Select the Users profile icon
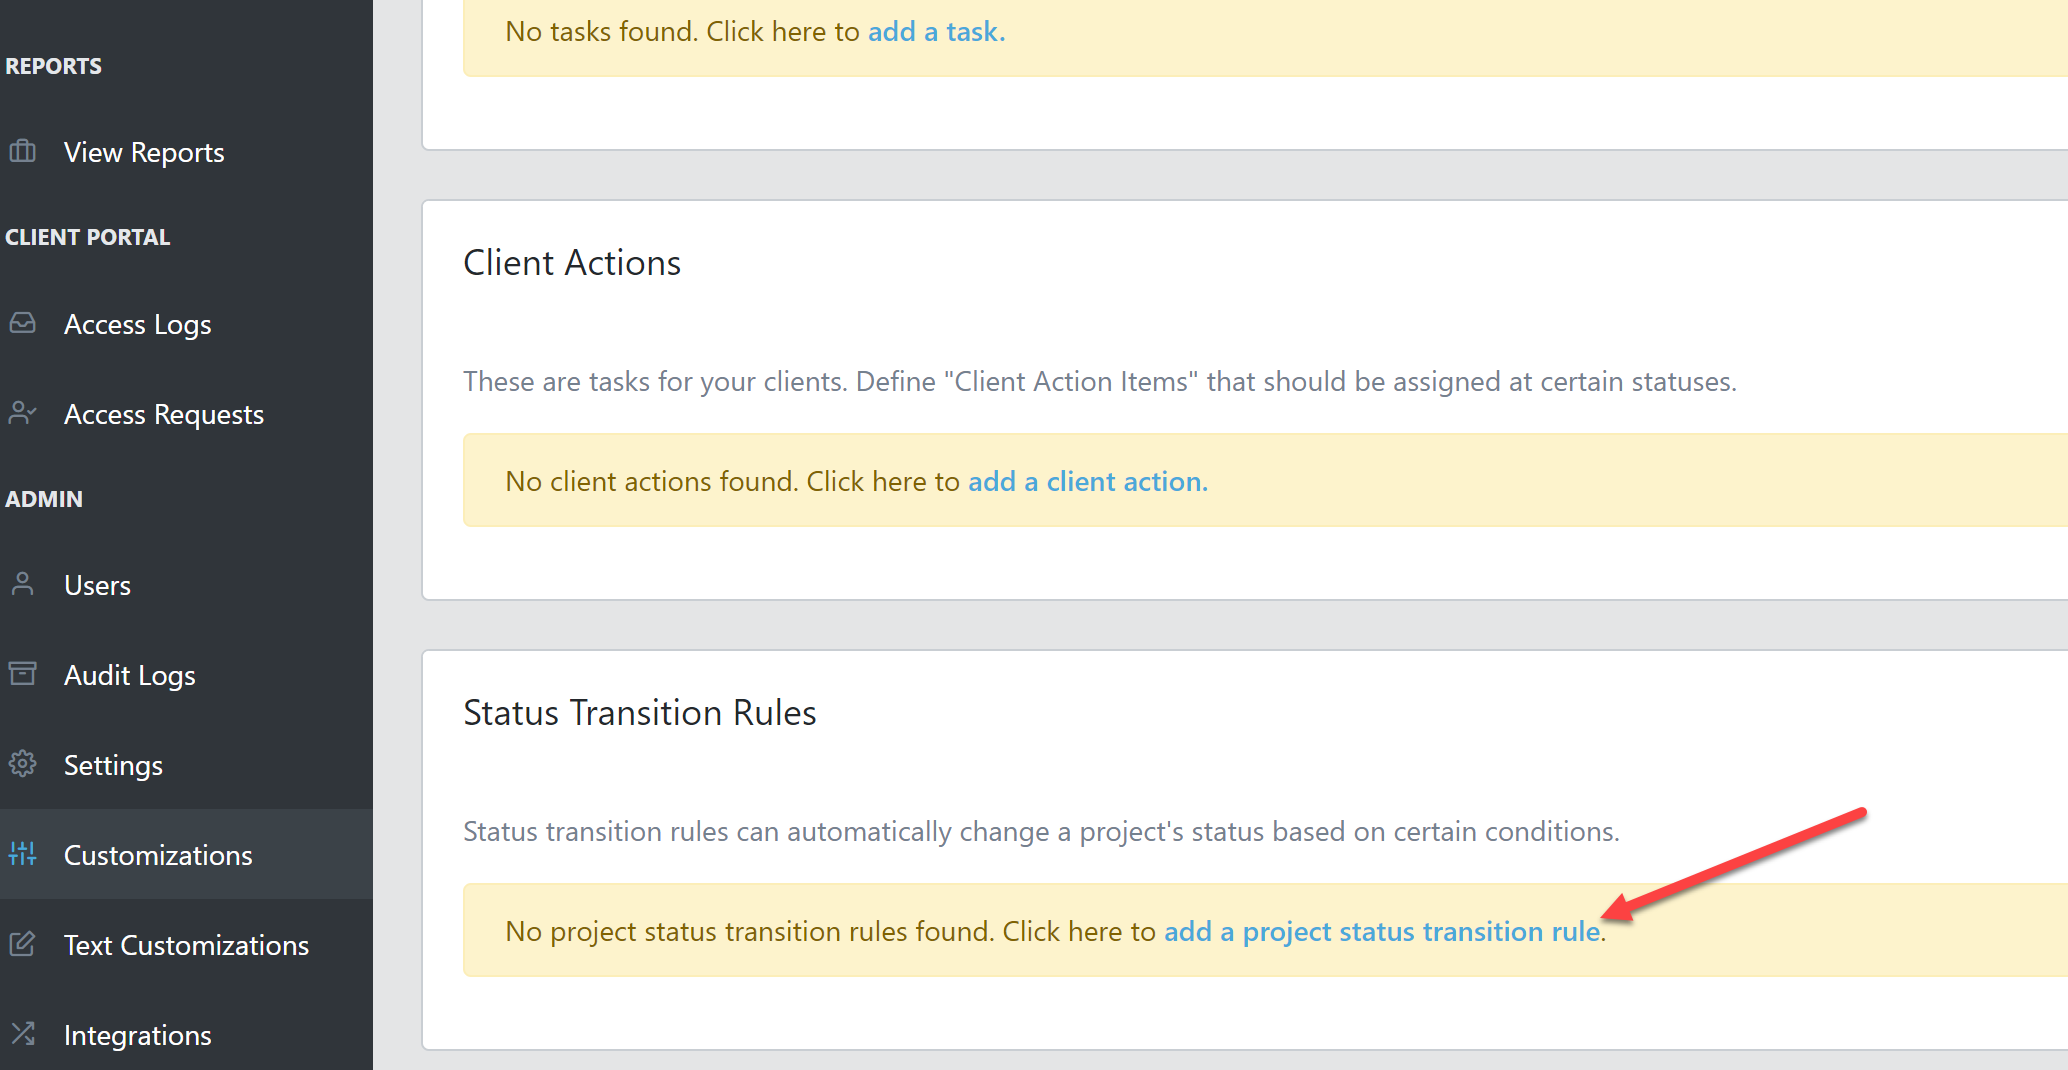The height and width of the screenshot is (1070, 2068). tap(22, 584)
